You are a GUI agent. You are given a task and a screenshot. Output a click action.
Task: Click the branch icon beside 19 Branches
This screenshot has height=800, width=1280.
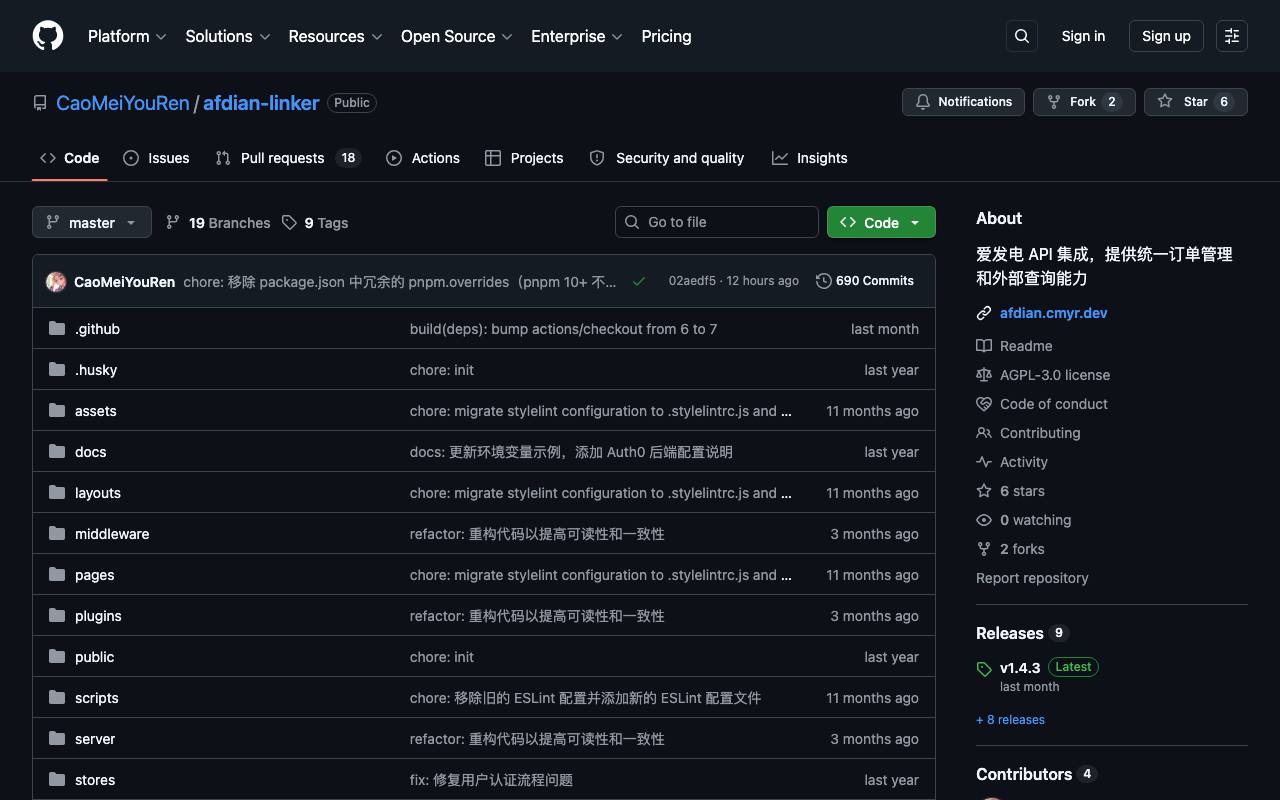coord(173,222)
